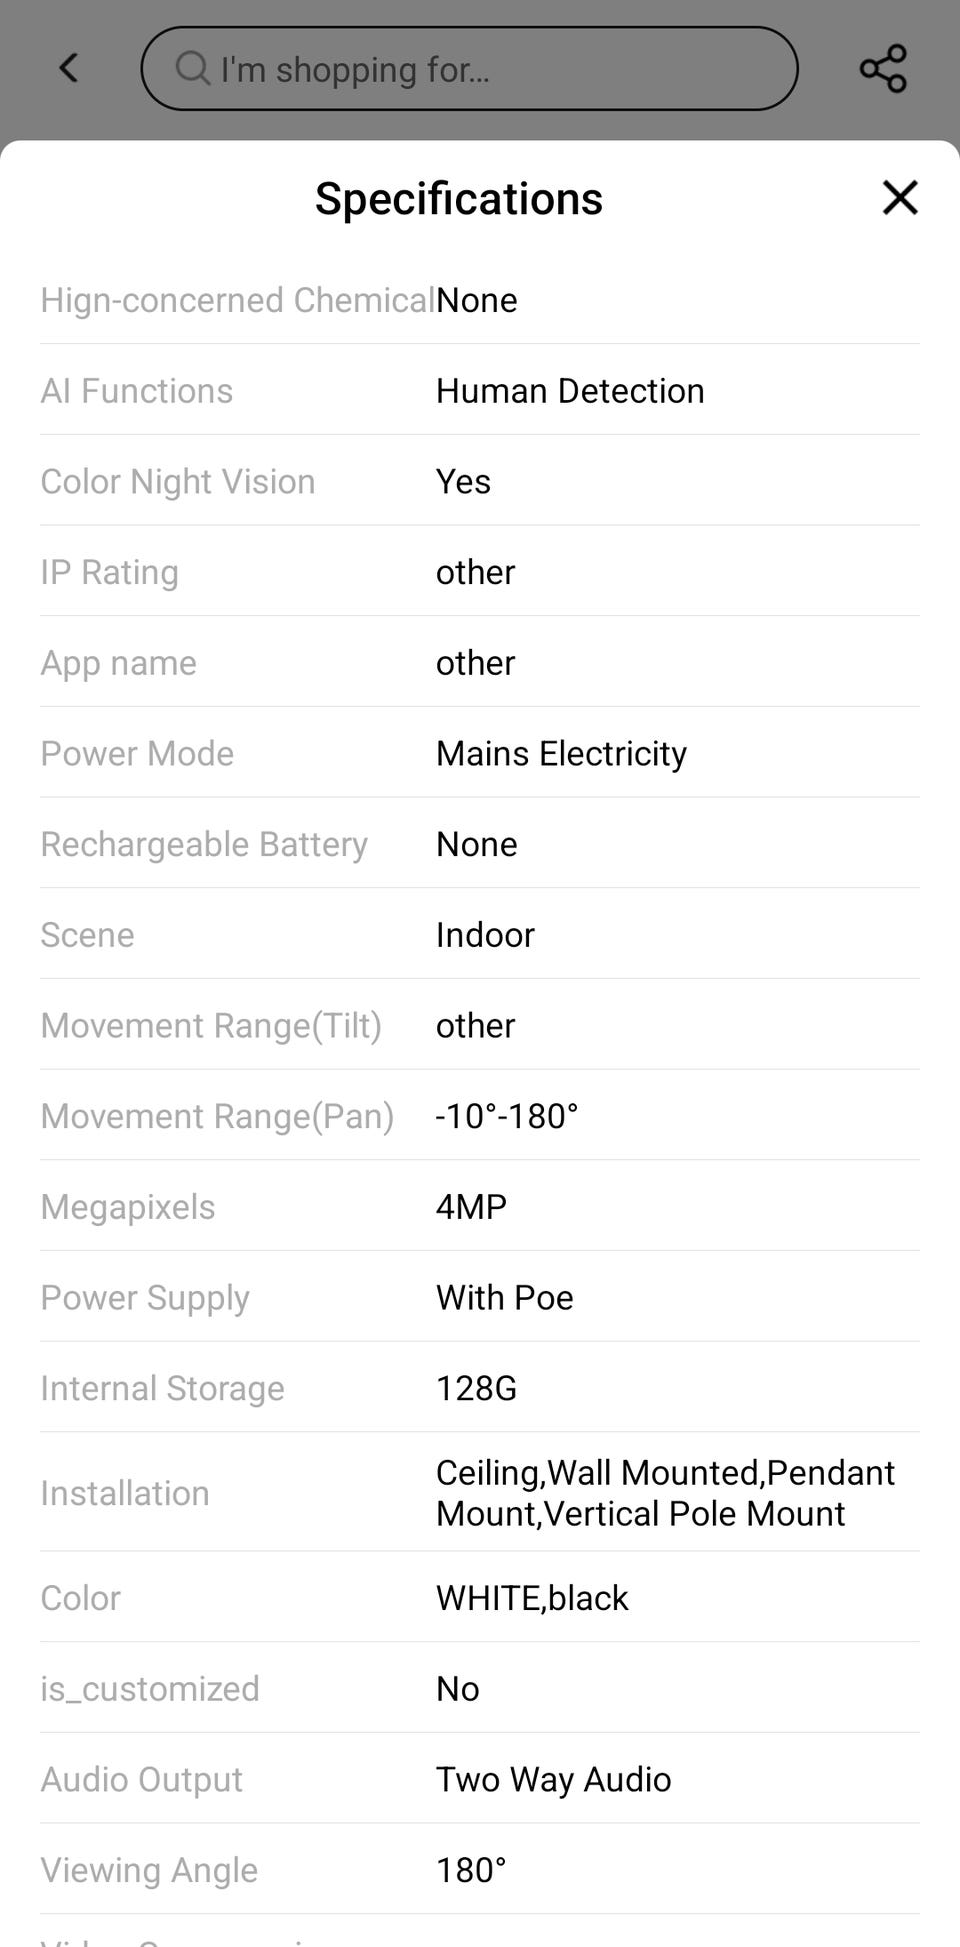Tap the search magnifier icon
This screenshot has width=960, height=1947.
(x=192, y=68)
